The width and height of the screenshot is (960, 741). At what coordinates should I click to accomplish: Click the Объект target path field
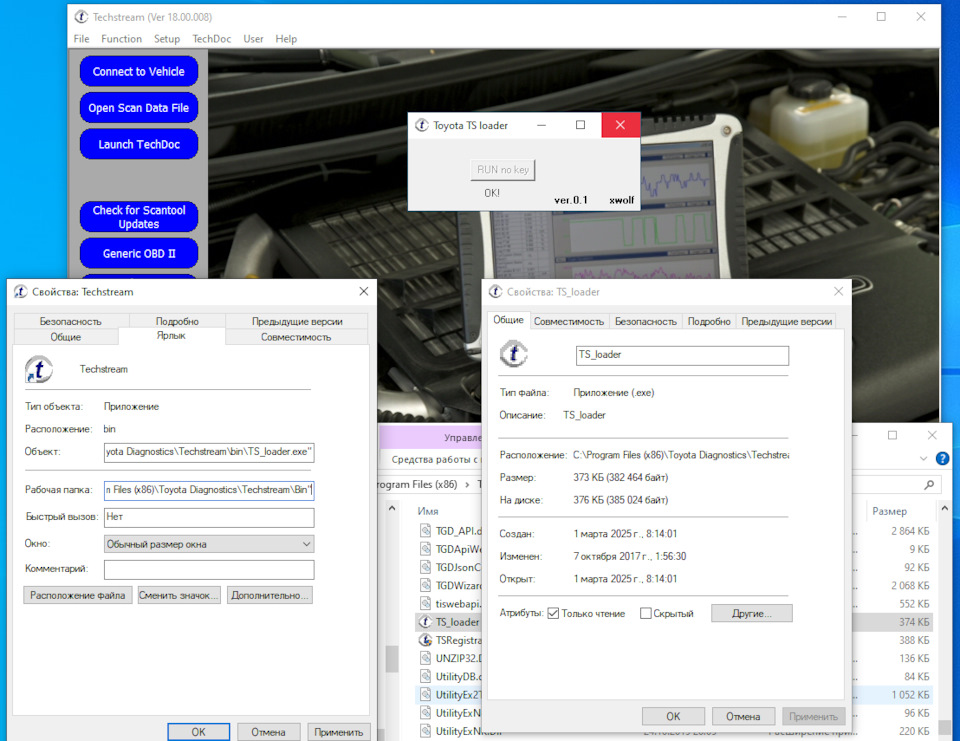[x=209, y=452]
